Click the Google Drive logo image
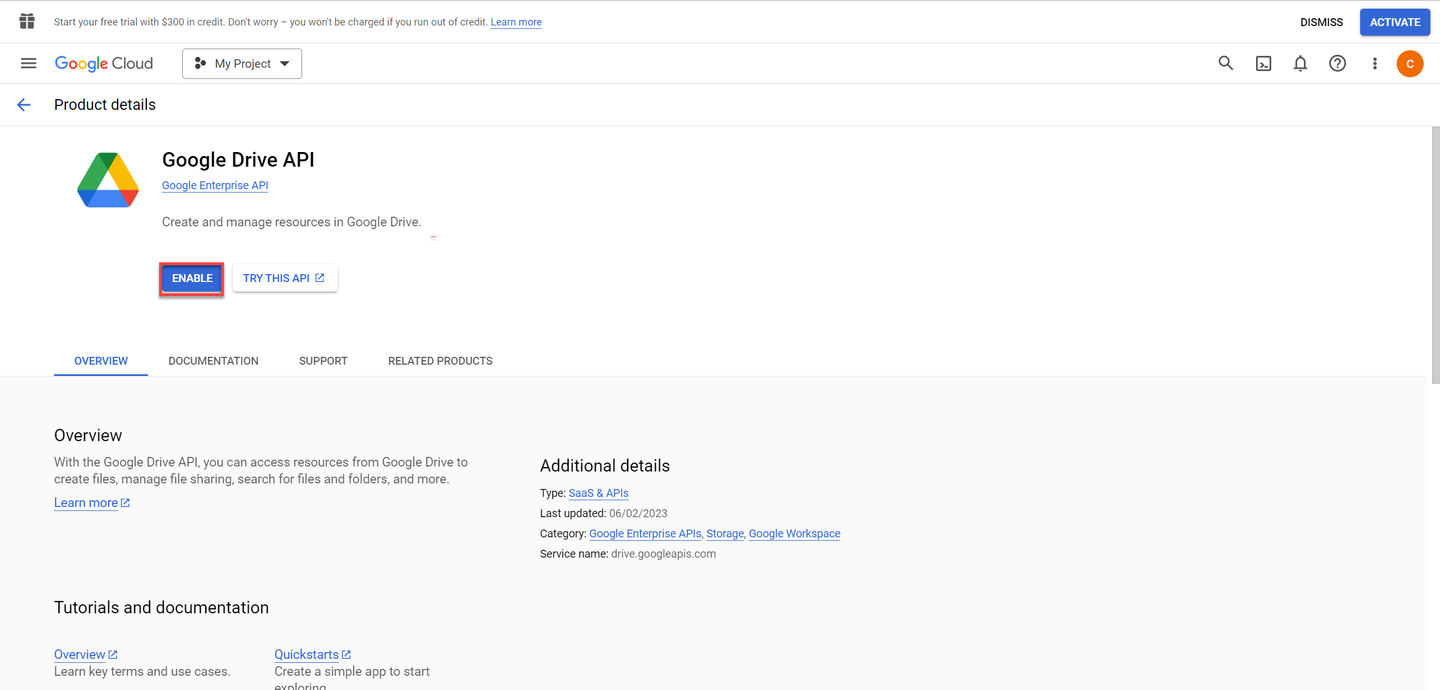 (108, 180)
